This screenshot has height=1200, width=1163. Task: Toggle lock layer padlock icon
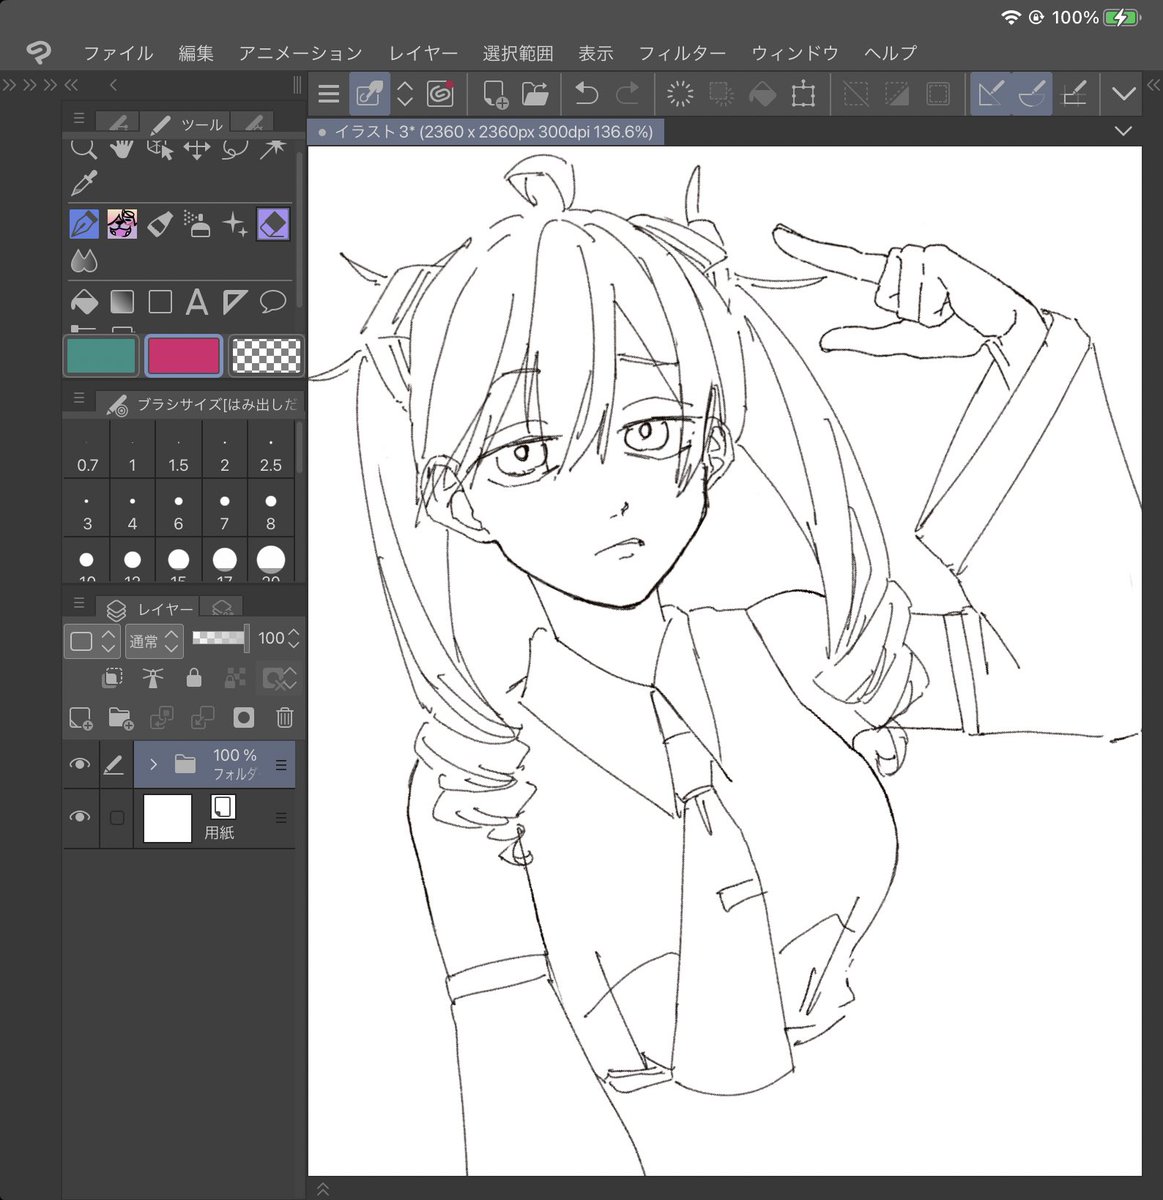[194, 679]
